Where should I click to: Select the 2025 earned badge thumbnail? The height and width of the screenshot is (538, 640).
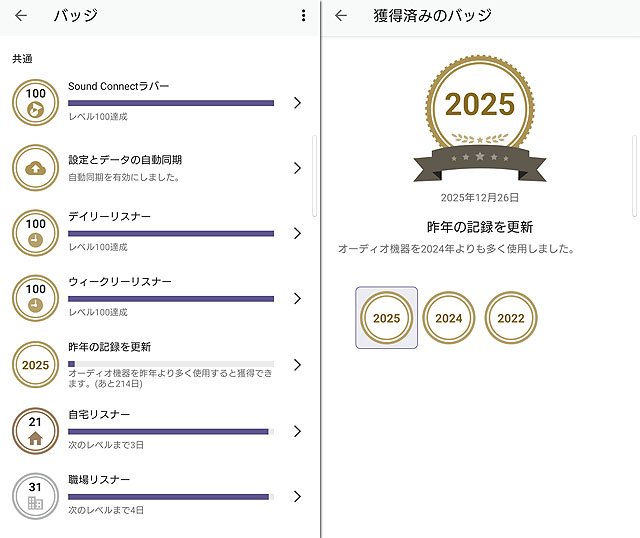[x=386, y=318]
